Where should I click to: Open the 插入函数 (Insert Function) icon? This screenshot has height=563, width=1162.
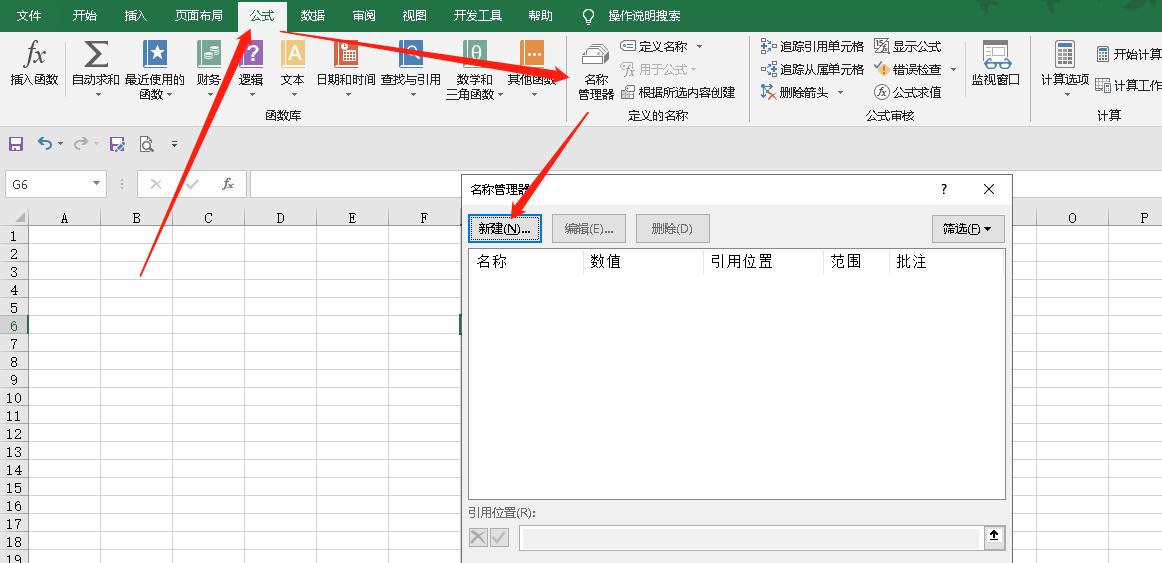coord(34,56)
